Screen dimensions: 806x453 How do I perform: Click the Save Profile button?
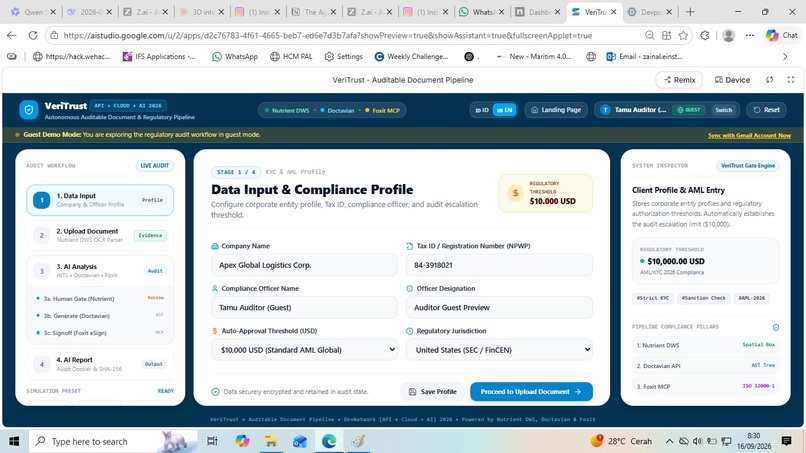[x=433, y=392]
